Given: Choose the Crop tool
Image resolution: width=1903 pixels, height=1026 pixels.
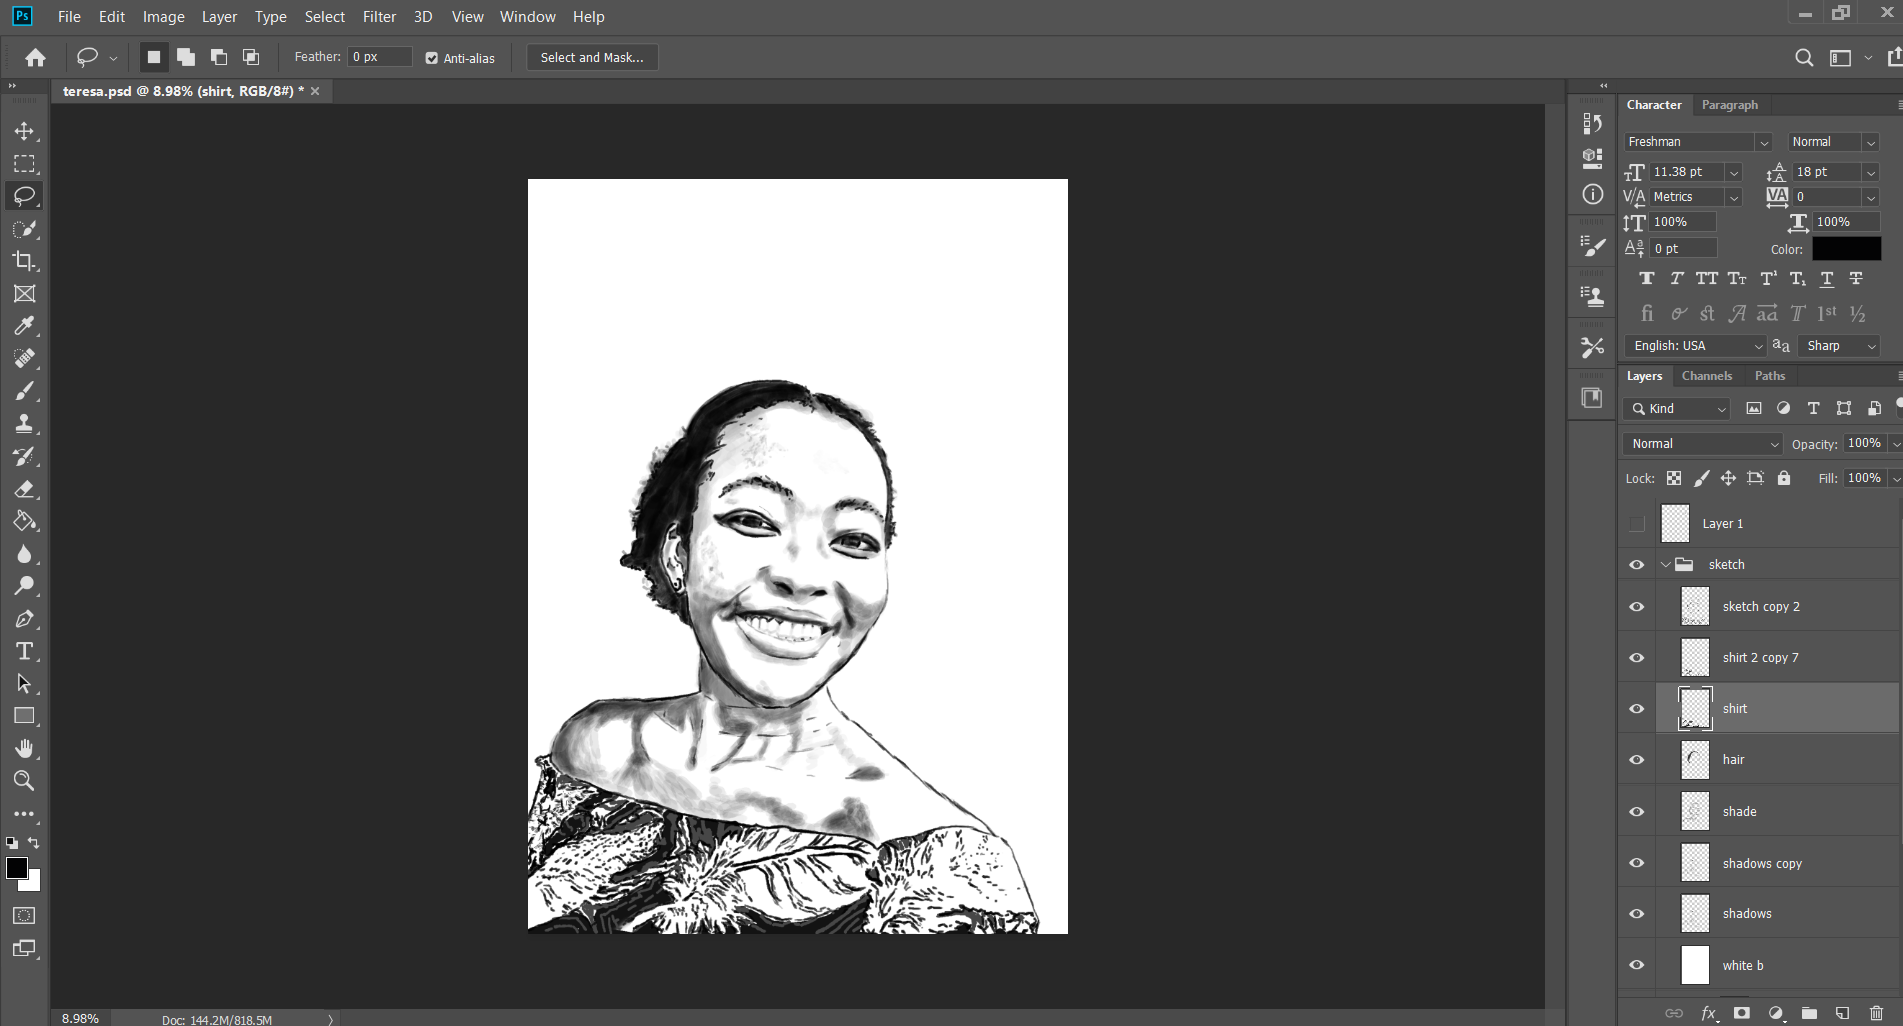Looking at the screenshot, I should coord(25,261).
